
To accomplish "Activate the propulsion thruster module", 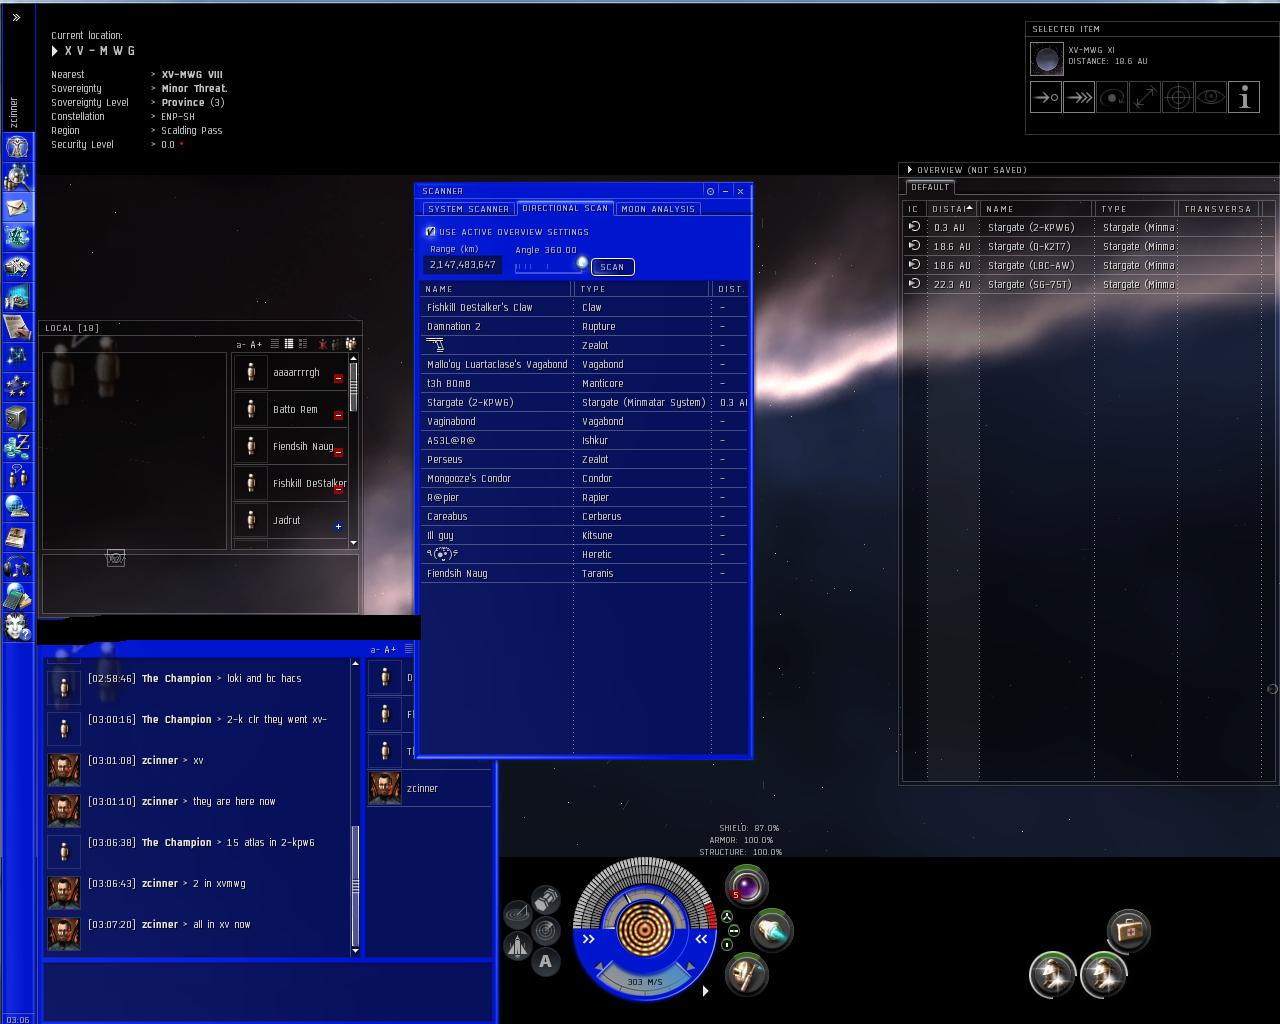I will (771, 930).
